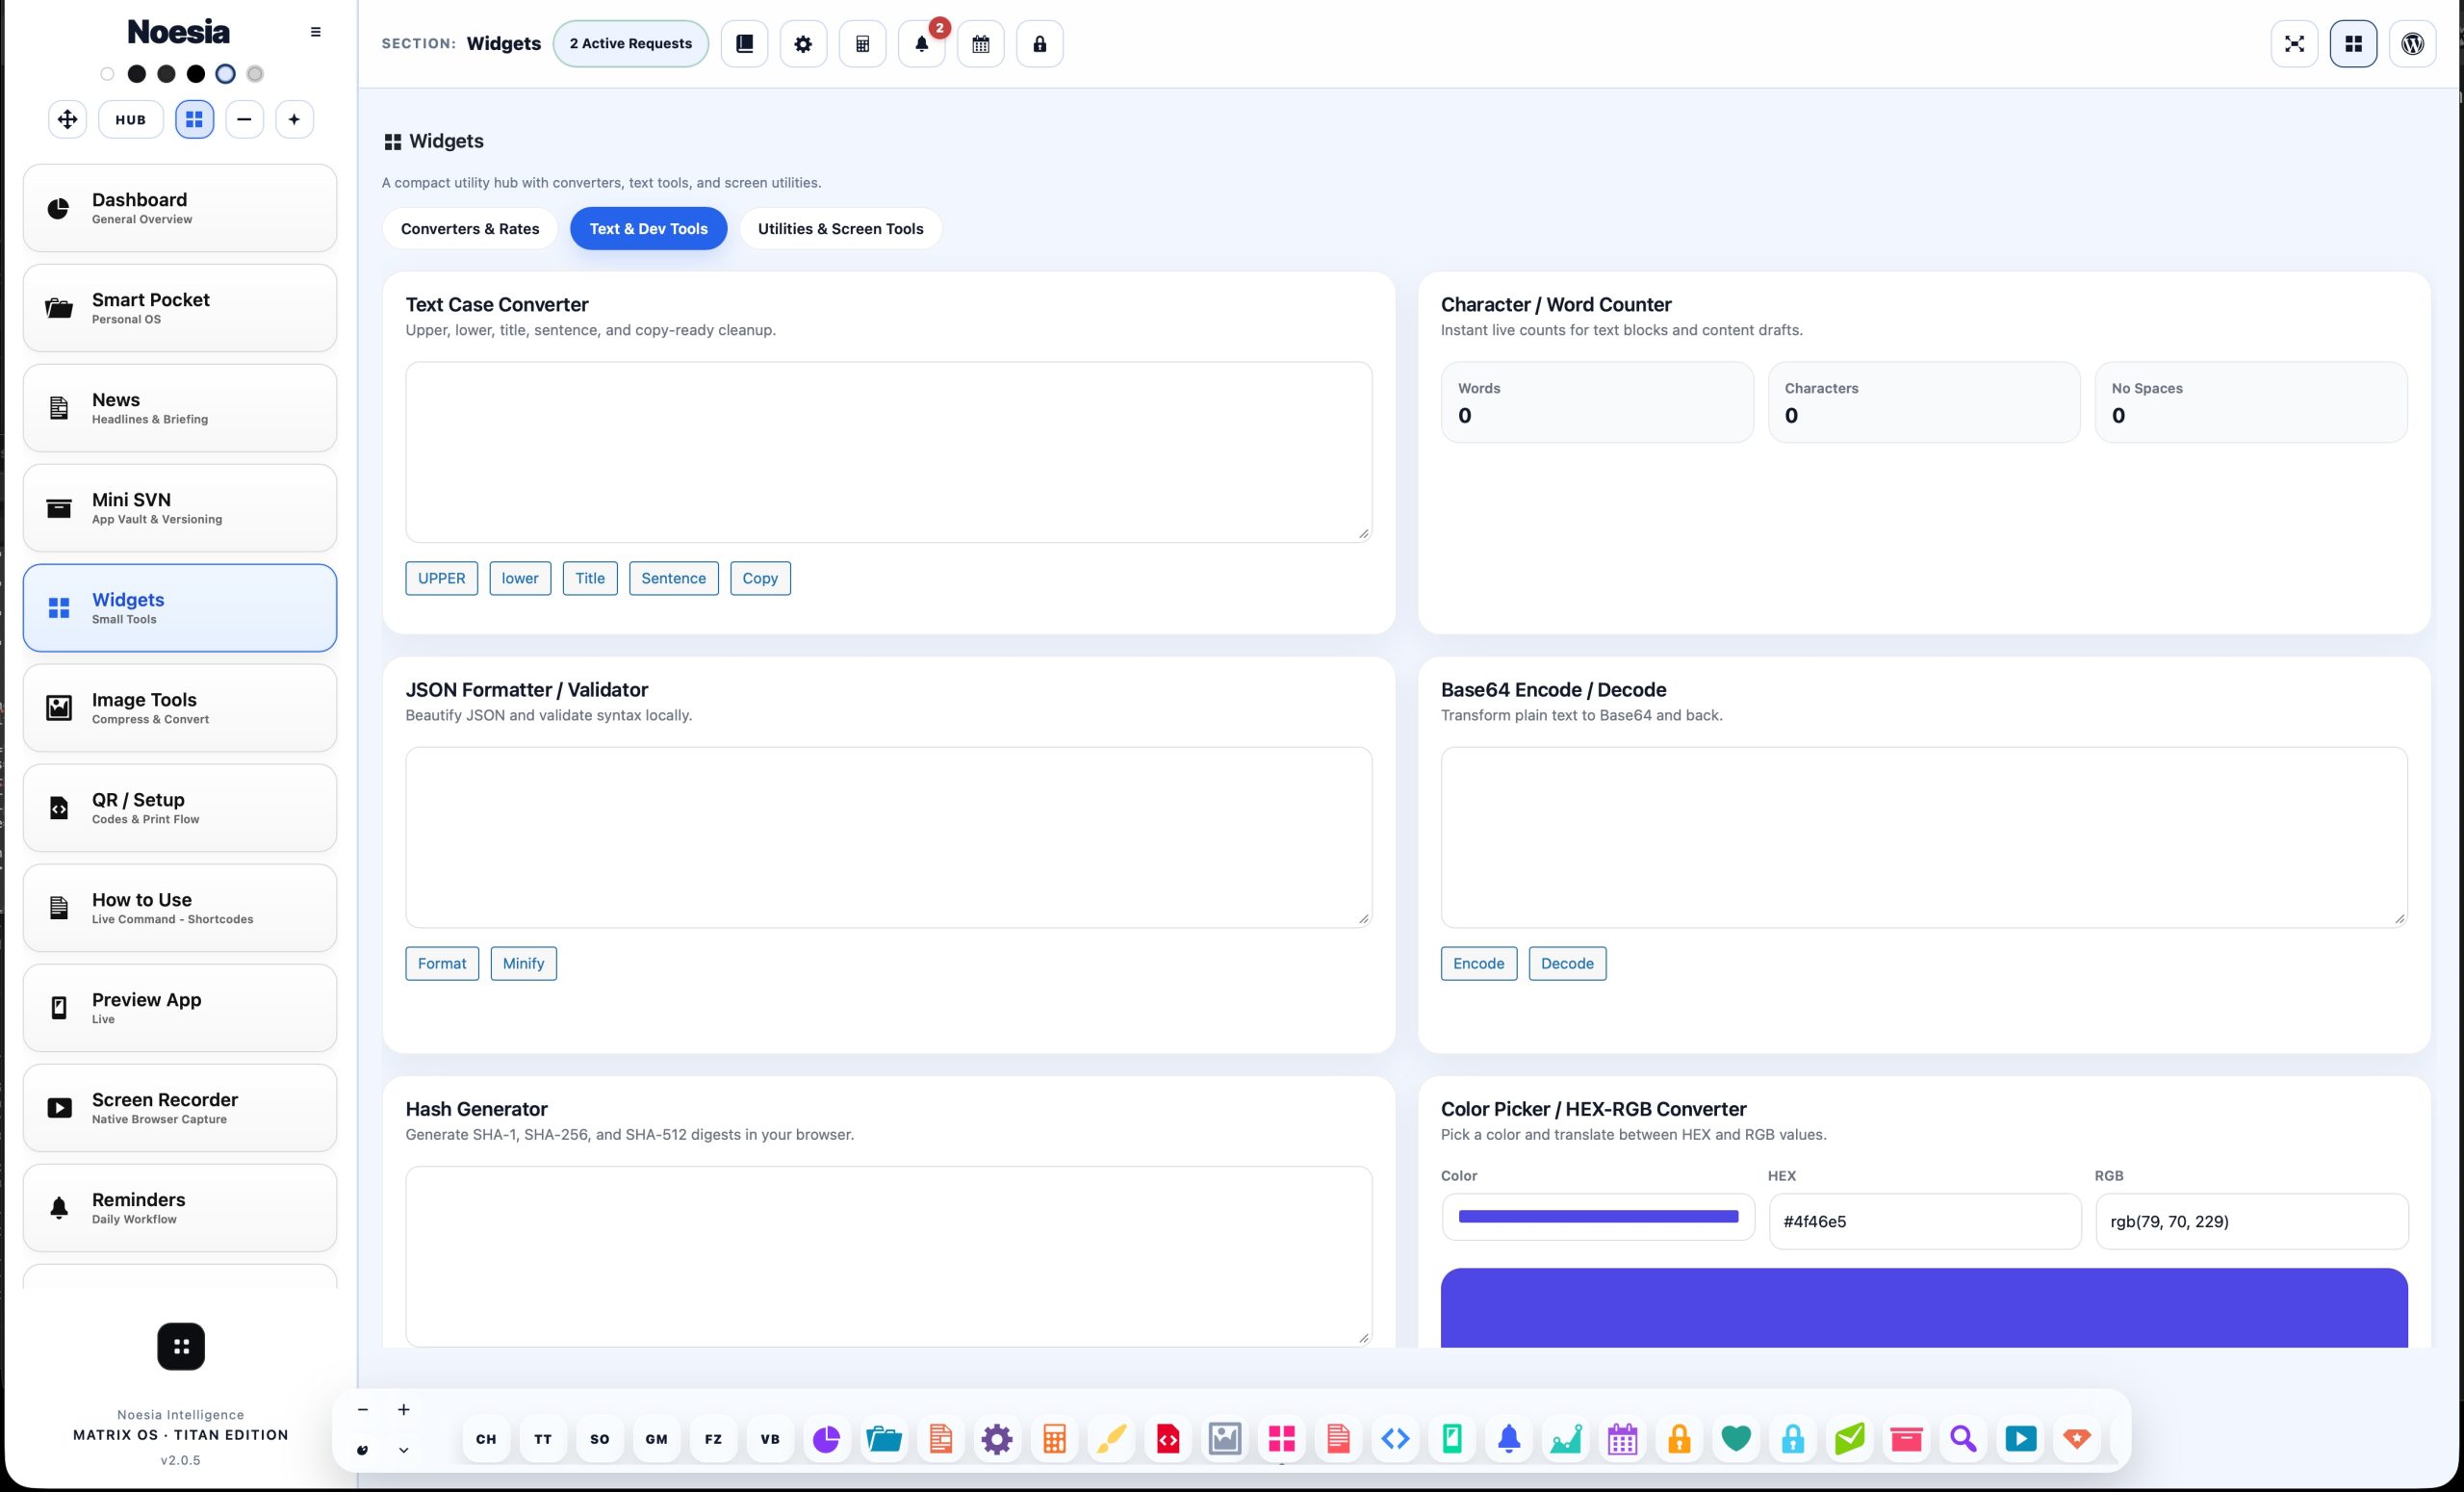Click the dock plus zoom button
2464x1492 pixels.
(404, 1410)
